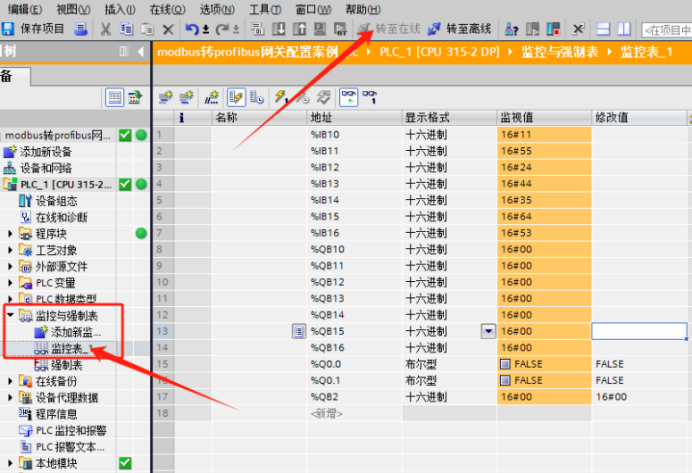
Task: Open display format dropdown for %QB15 row
Action: click(488, 331)
